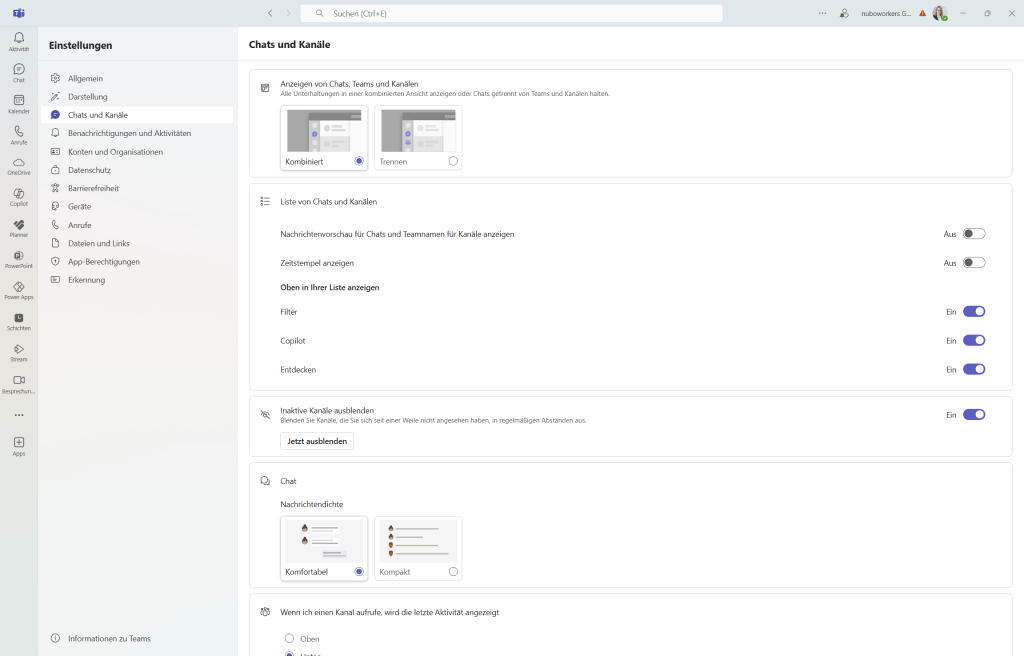Select the Kompakt density radio button
1024x656 pixels.
(x=453, y=571)
